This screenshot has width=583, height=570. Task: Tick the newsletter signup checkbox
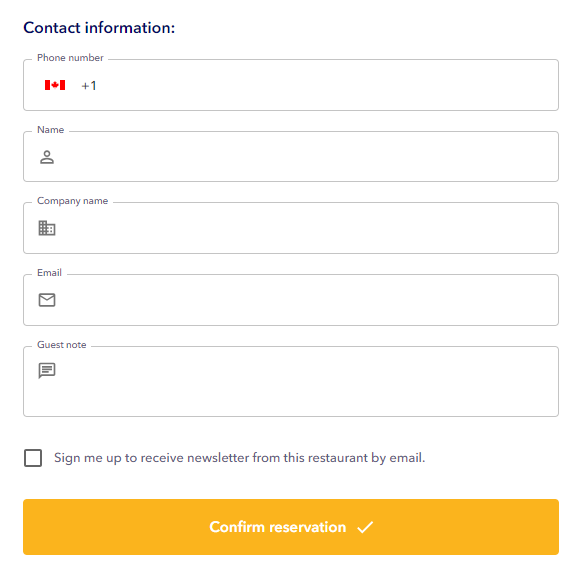(x=33, y=458)
